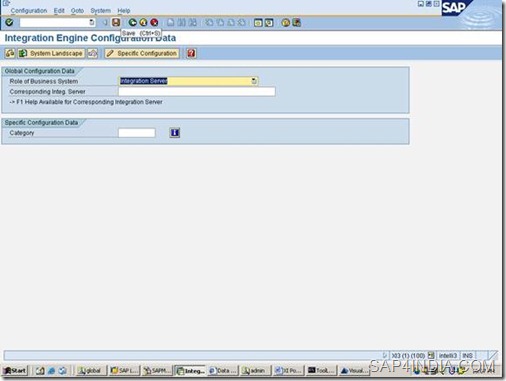
Task: Switch to the Visual... taskbar window
Action: pos(354,370)
